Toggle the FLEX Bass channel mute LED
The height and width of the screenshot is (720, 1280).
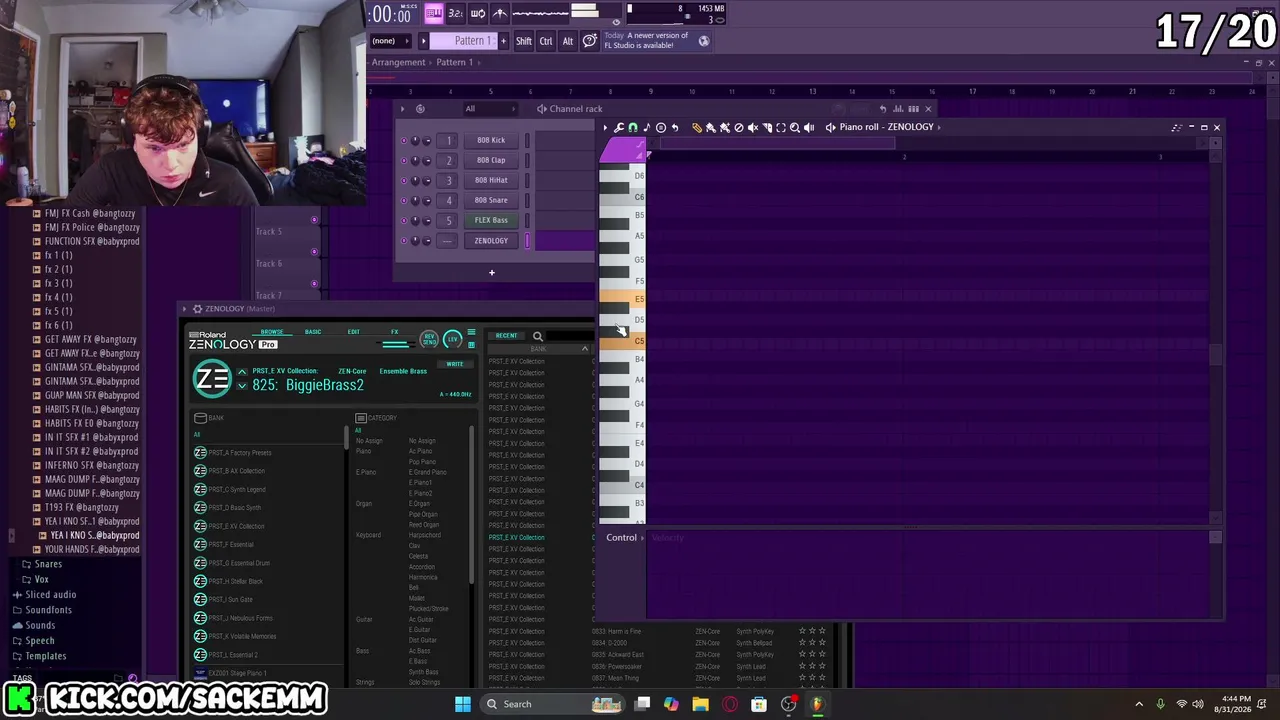click(404, 221)
